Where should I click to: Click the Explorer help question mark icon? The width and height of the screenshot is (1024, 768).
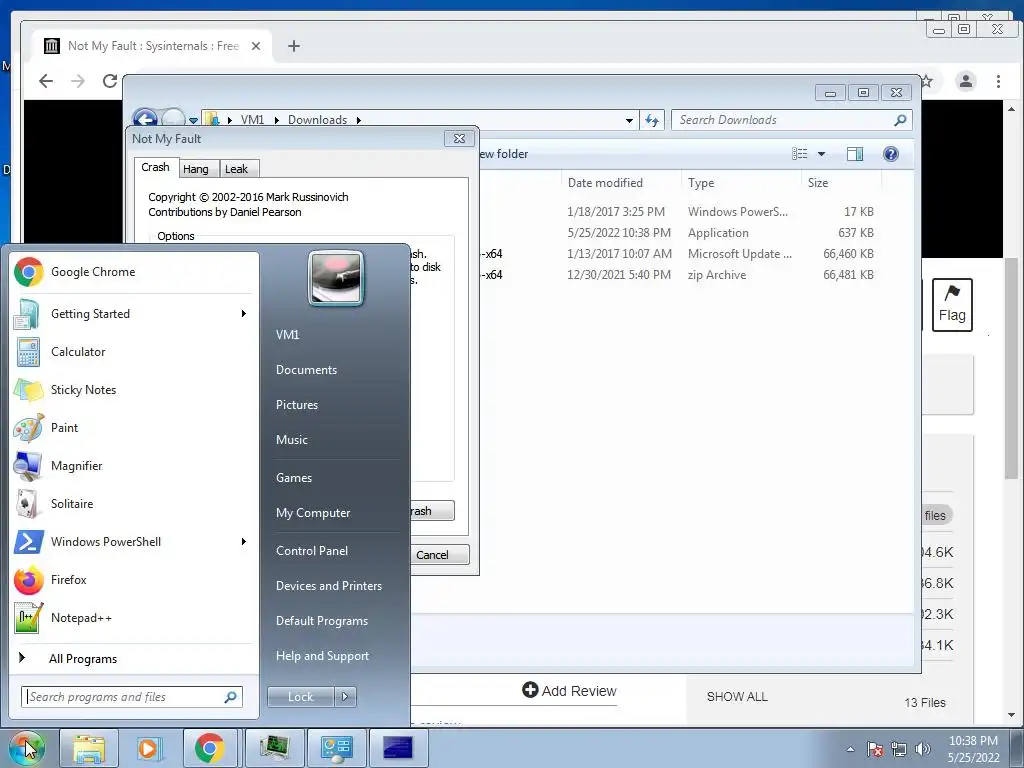(891, 154)
